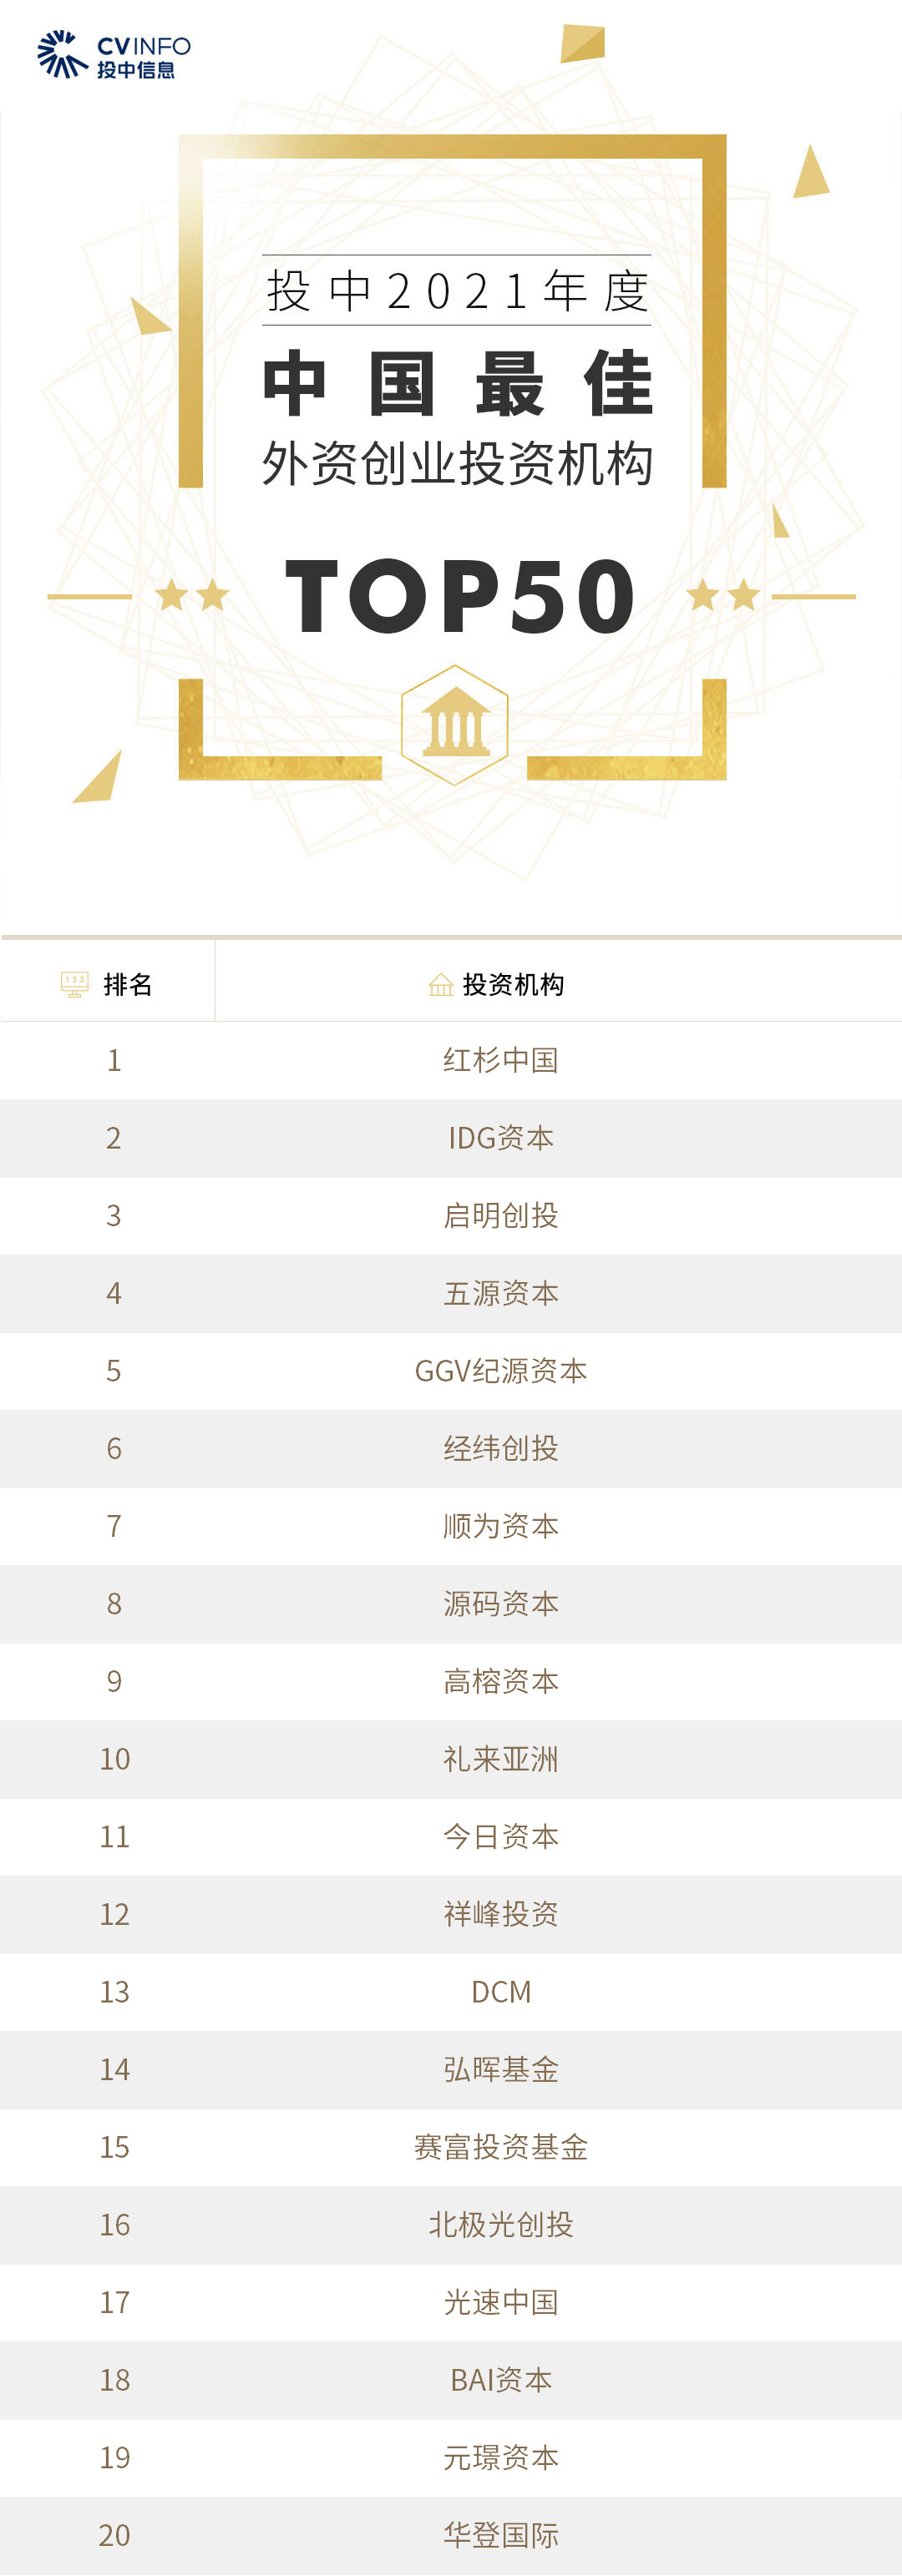The width and height of the screenshot is (902, 2576).
Task: Open the 启明创投 row
Action: click(x=501, y=1215)
